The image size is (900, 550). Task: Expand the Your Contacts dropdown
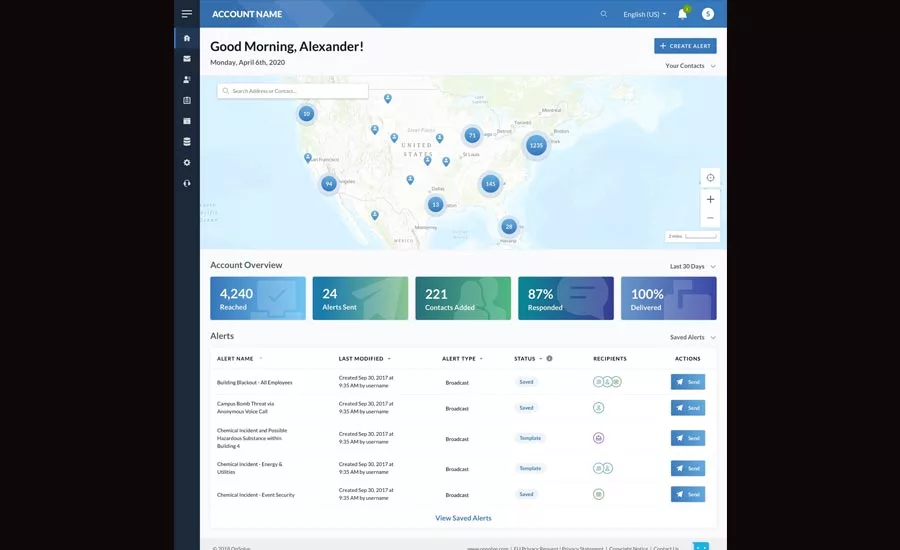pos(690,66)
